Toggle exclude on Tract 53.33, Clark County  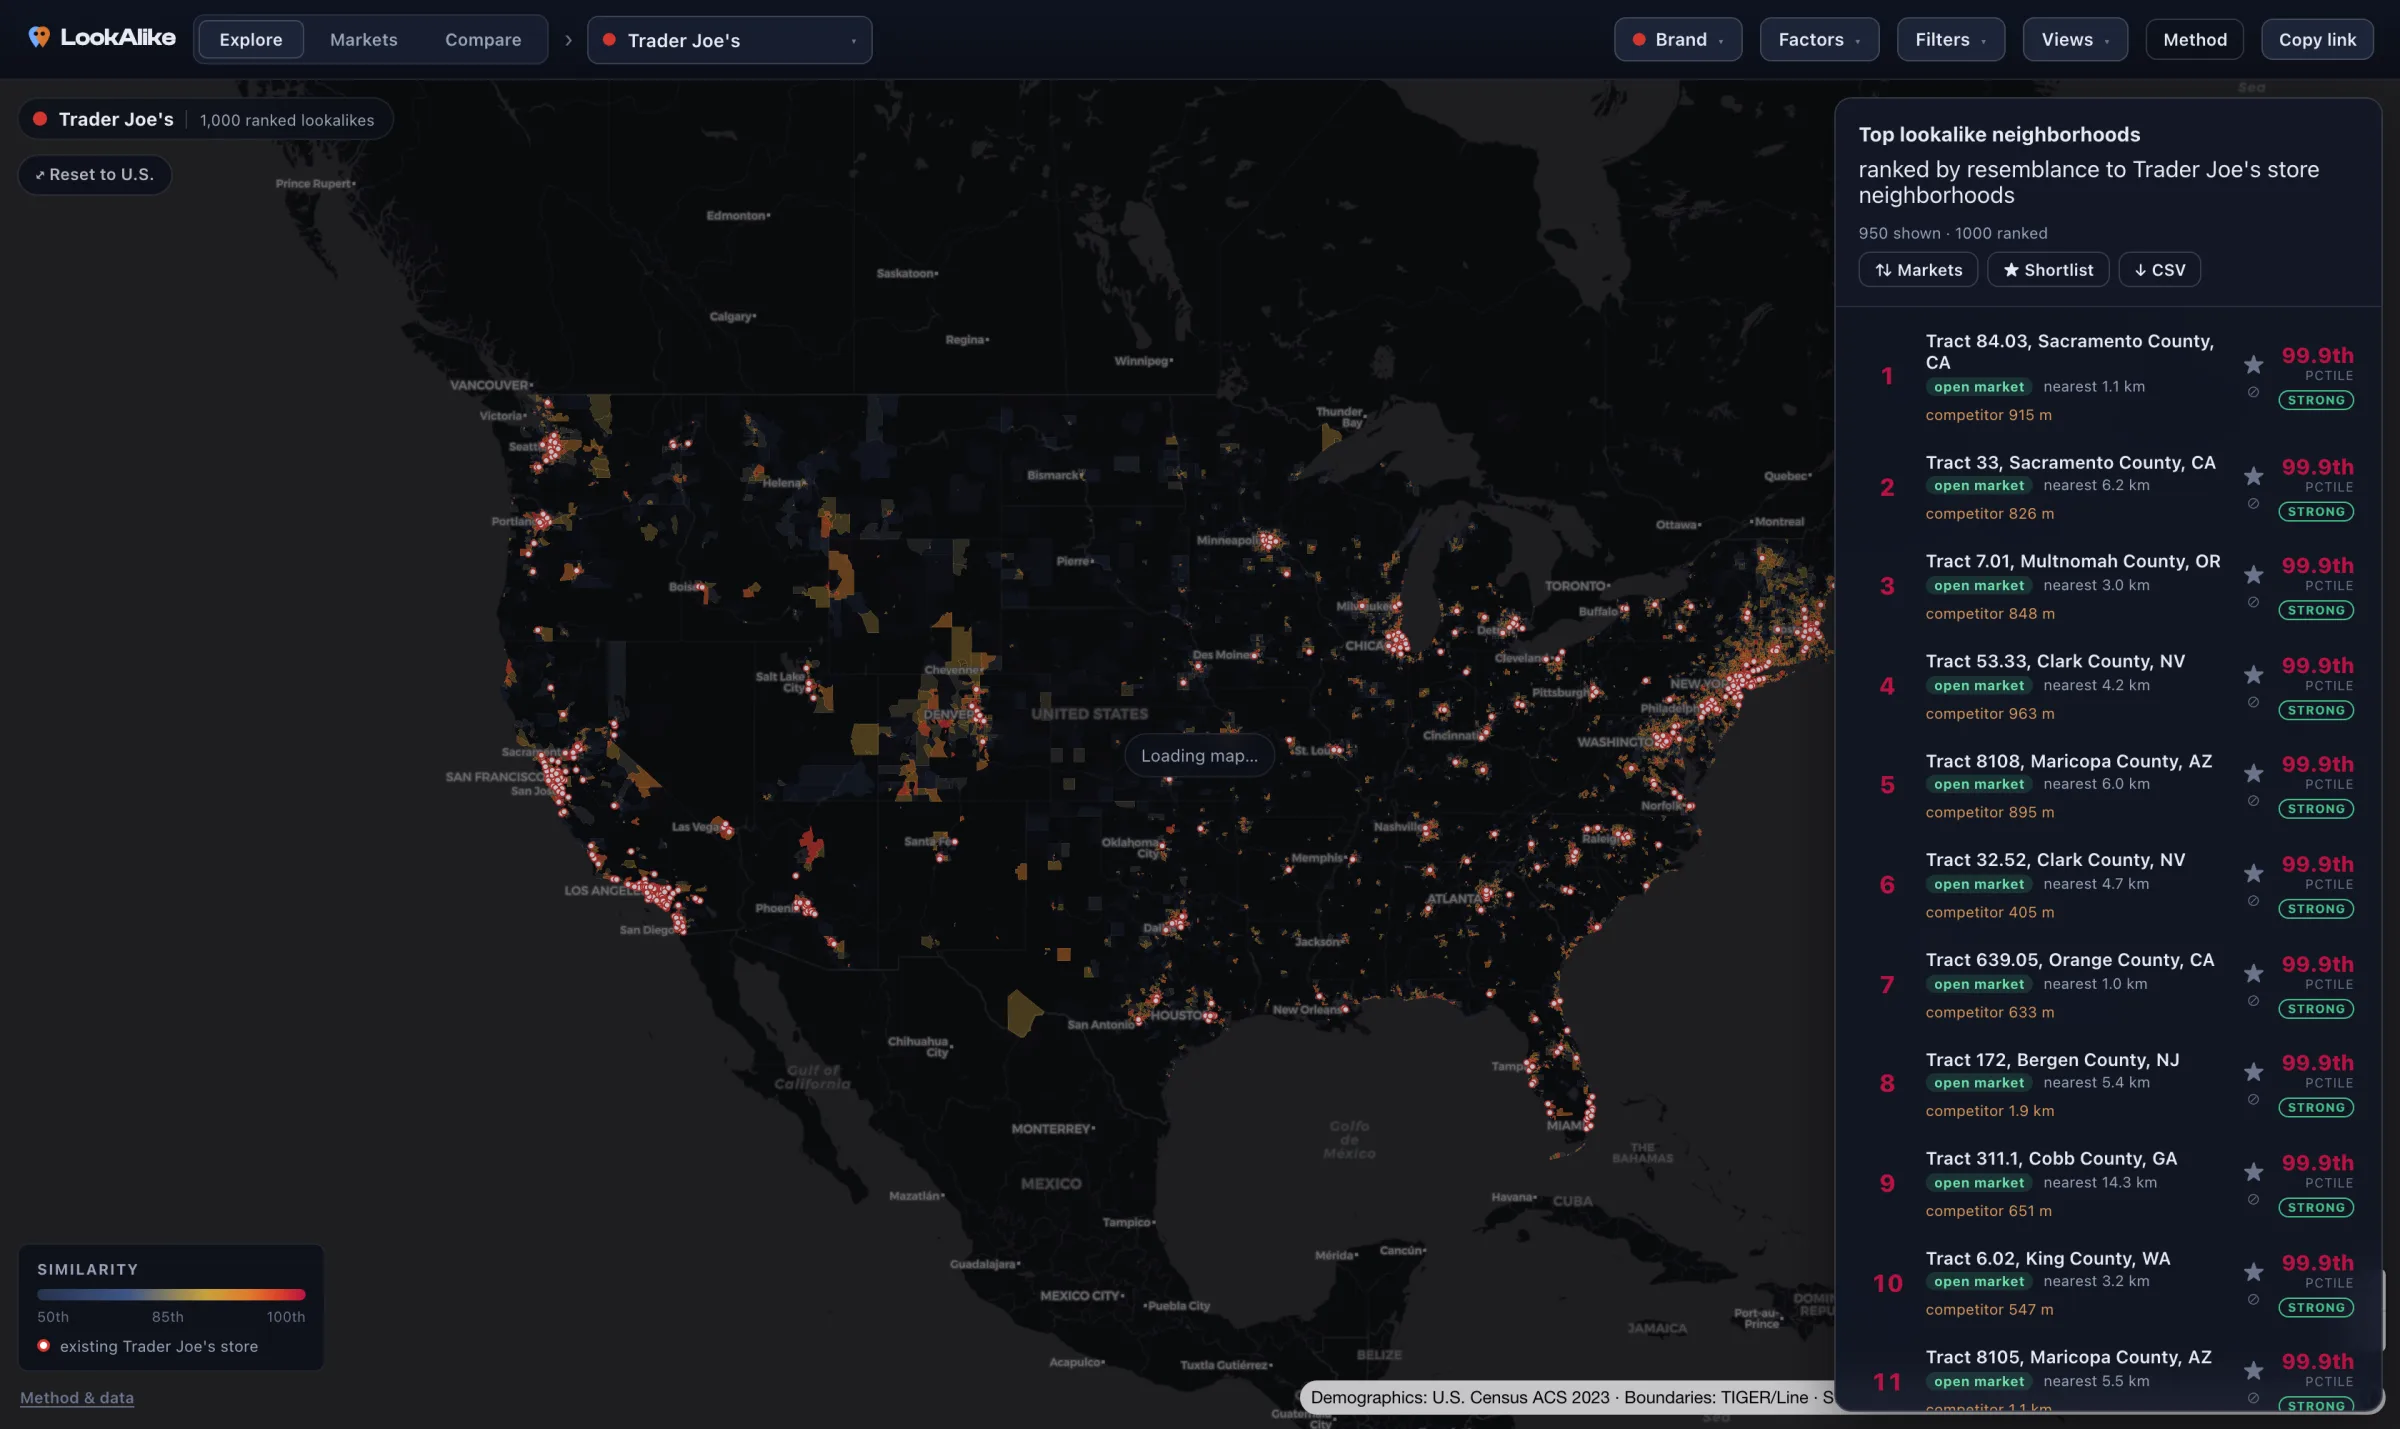click(2253, 703)
